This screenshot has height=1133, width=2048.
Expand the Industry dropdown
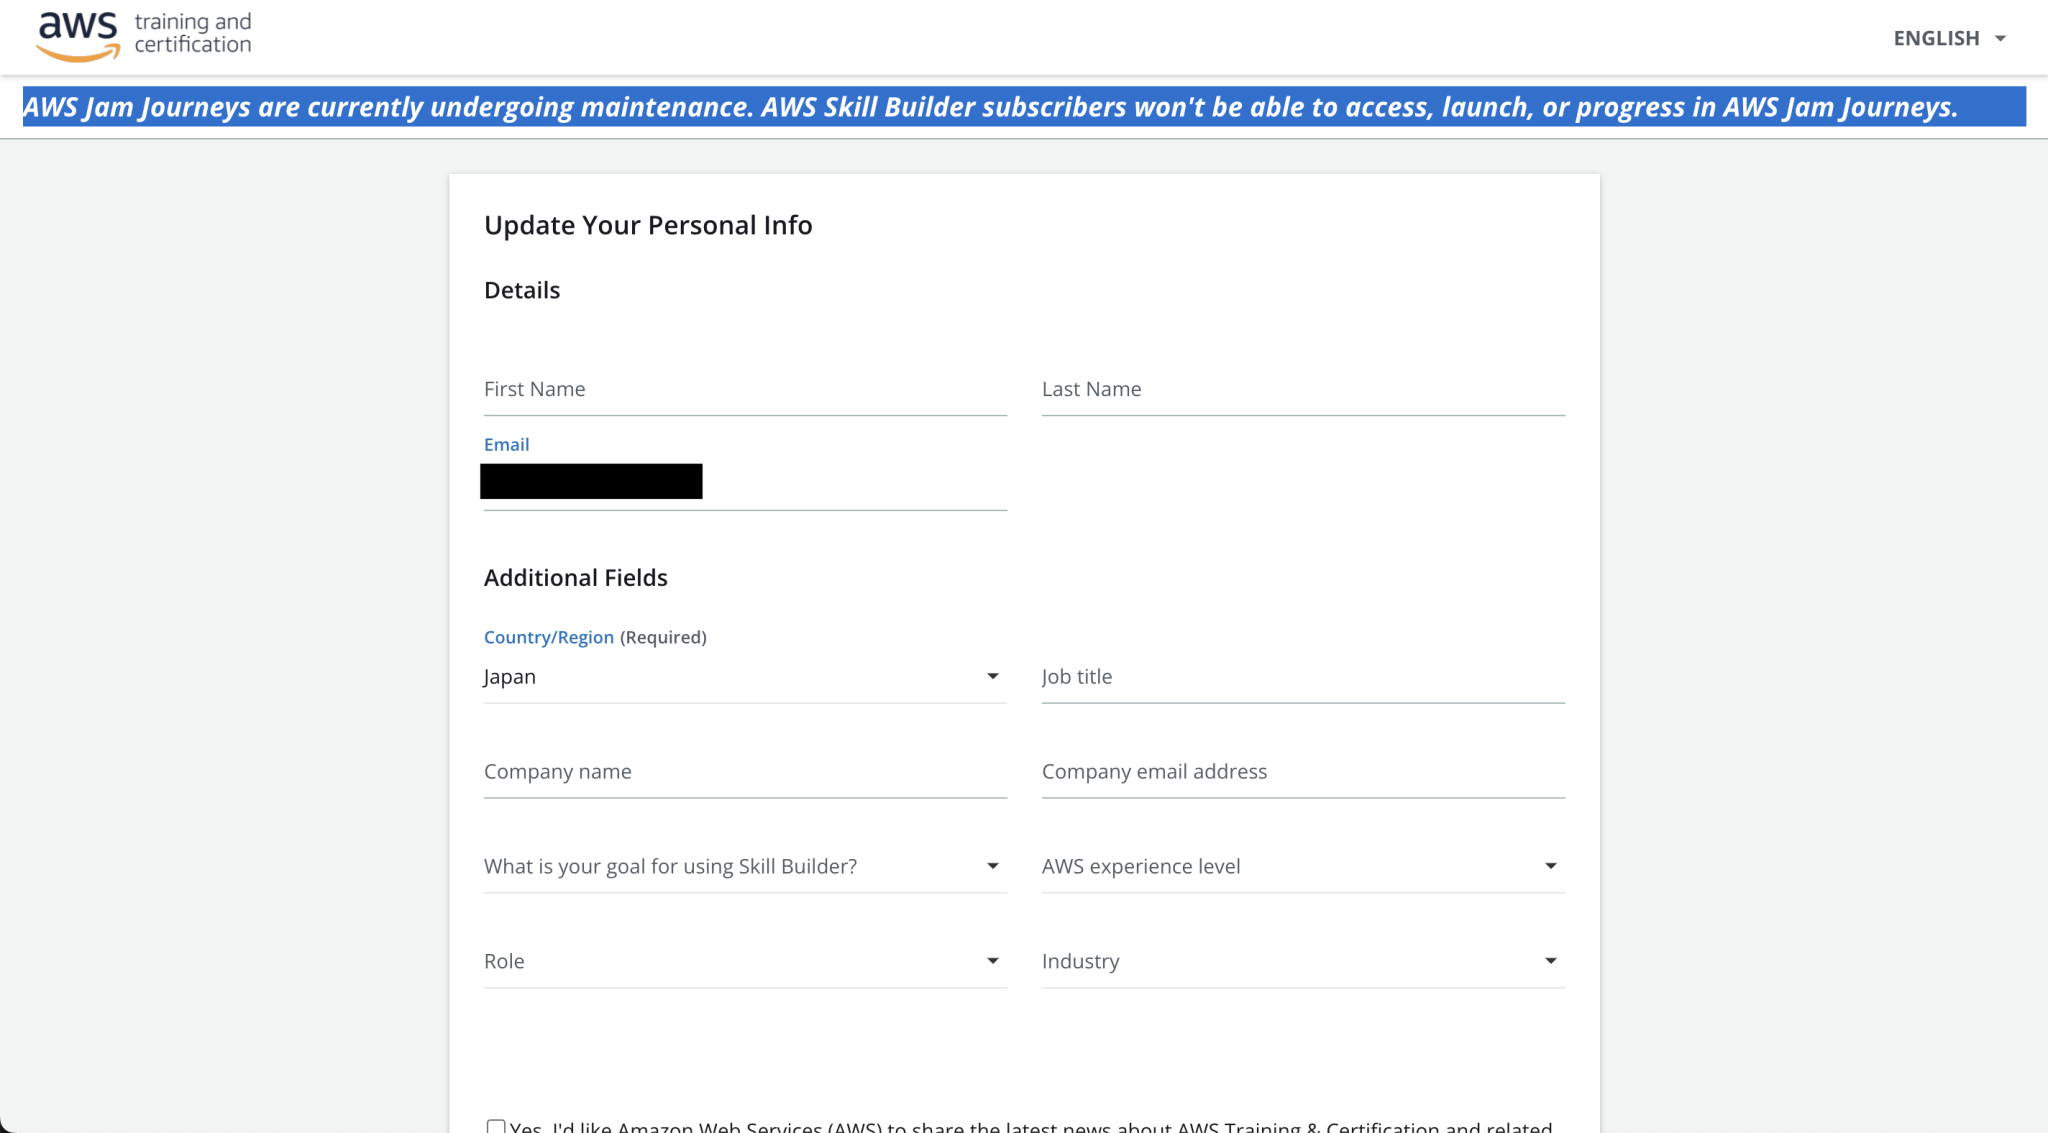pyautogui.click(x=1300, y=961)
